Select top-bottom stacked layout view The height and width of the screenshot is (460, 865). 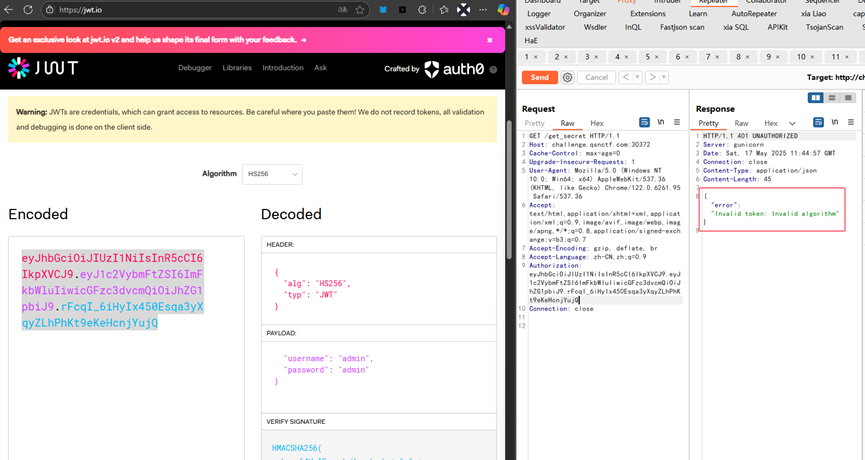832,98
